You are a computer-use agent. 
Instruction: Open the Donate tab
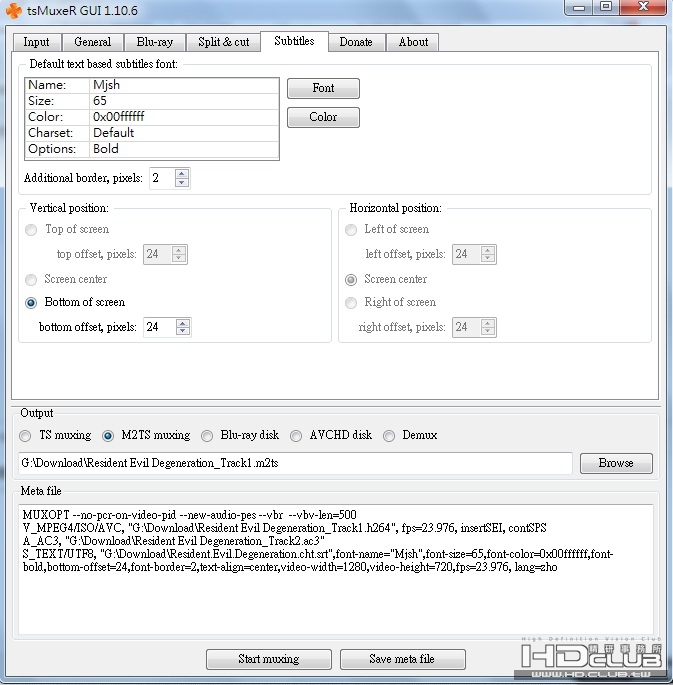pyautogui.click(x=356, y=42)
